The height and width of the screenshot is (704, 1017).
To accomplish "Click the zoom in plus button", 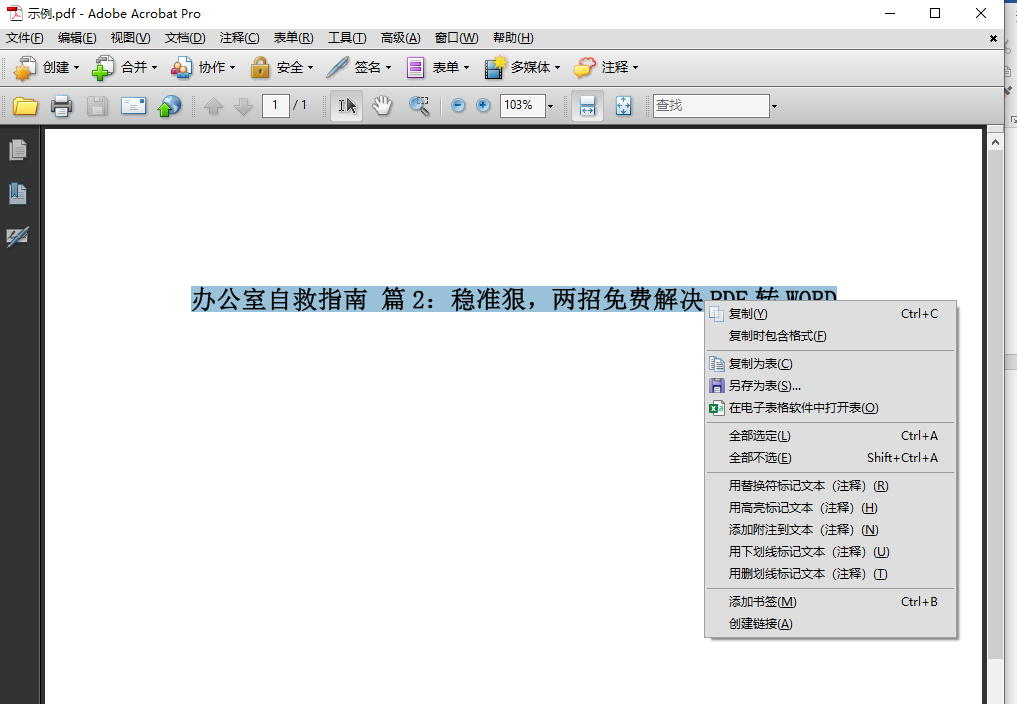I will click(483, 105).
